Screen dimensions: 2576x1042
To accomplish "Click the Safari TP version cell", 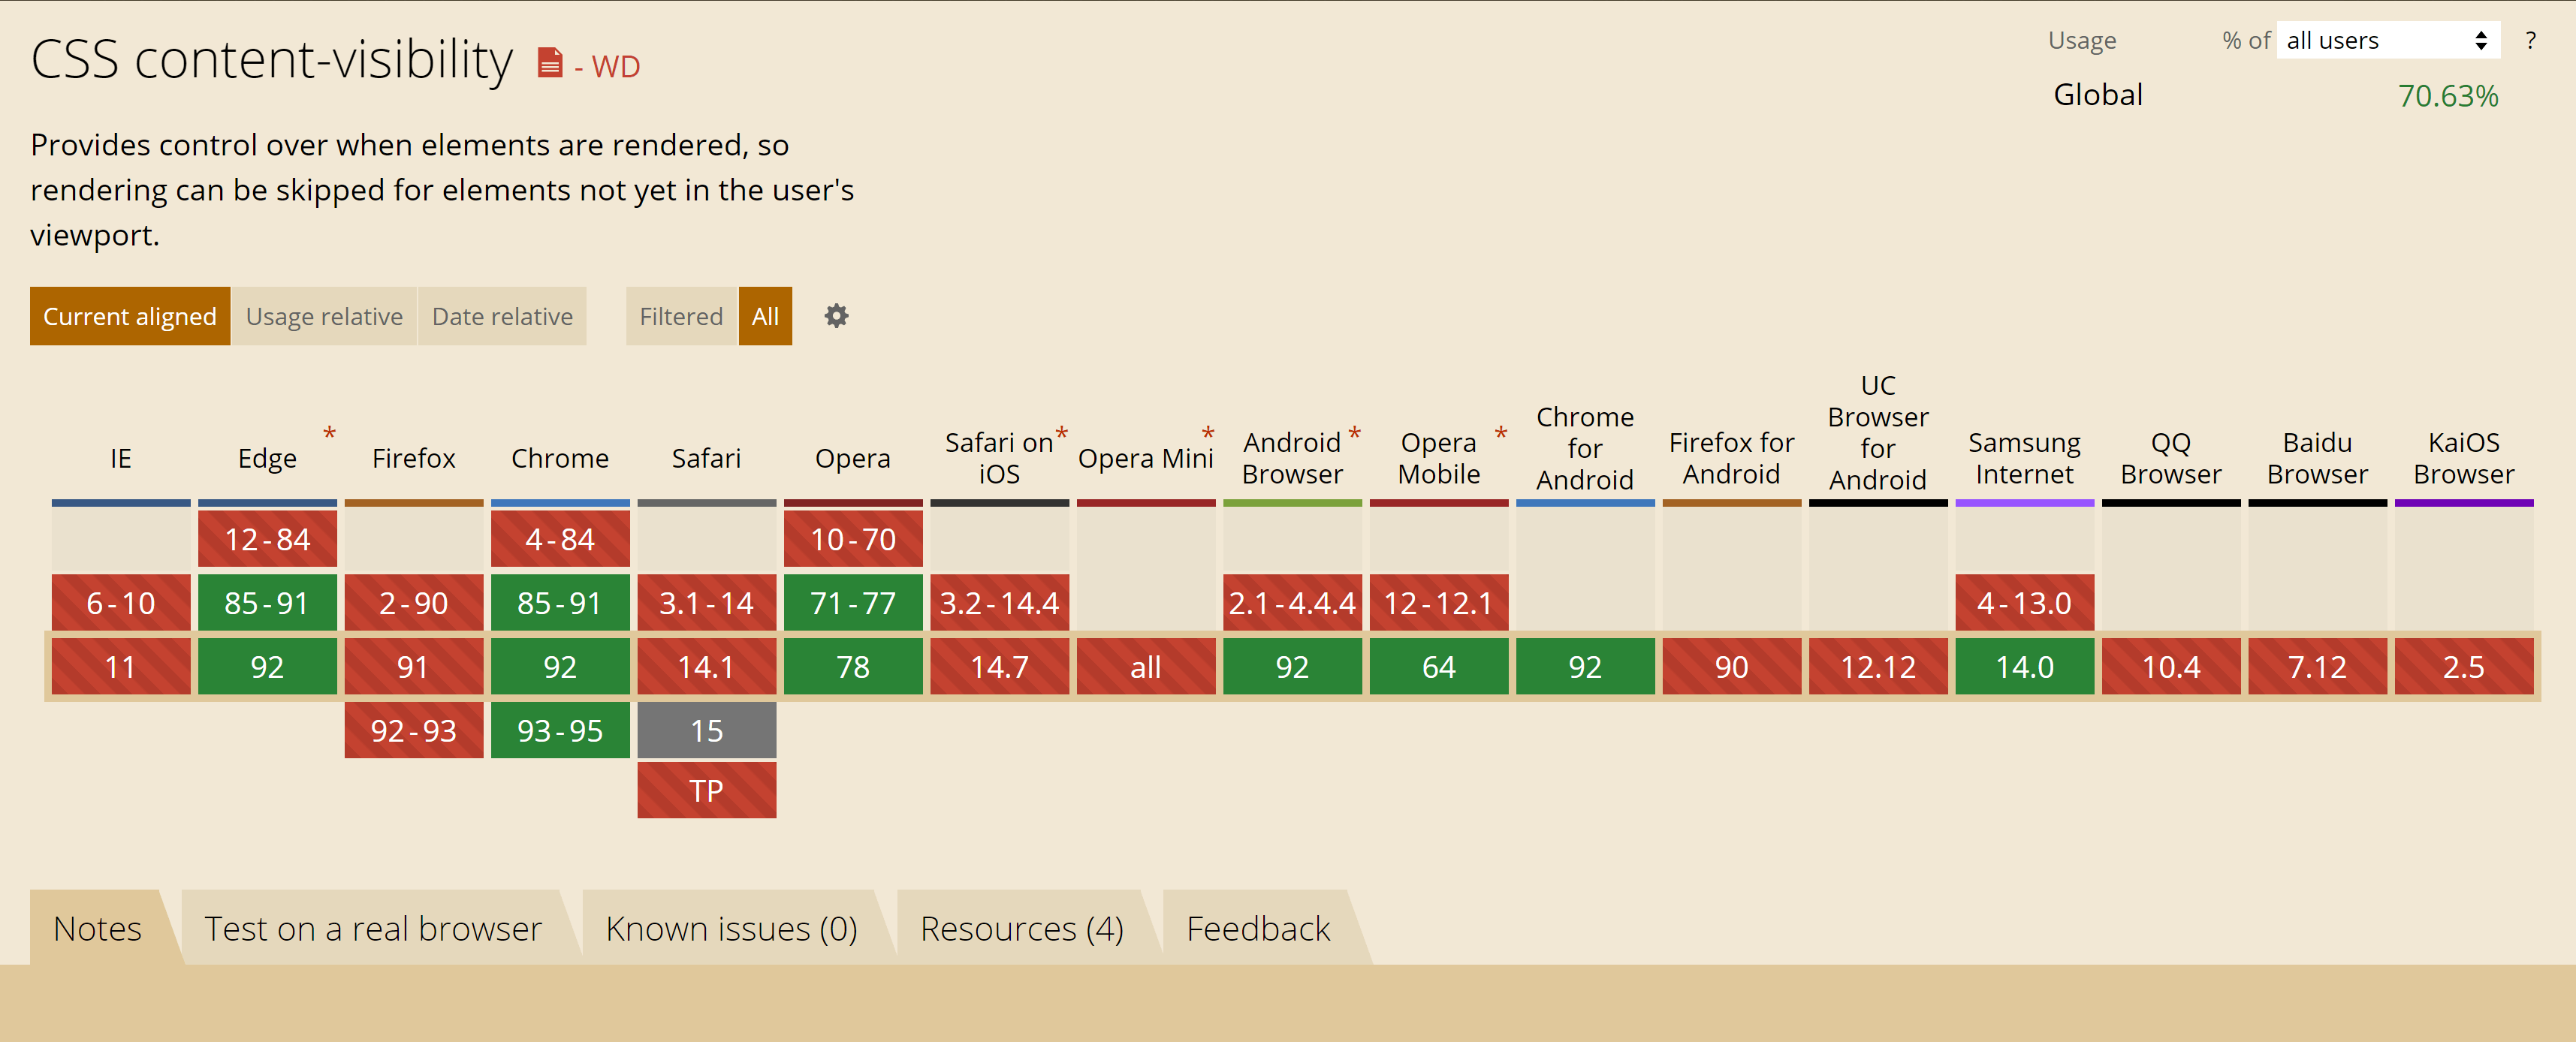I will pyautogui.click(x=706, y=791).
